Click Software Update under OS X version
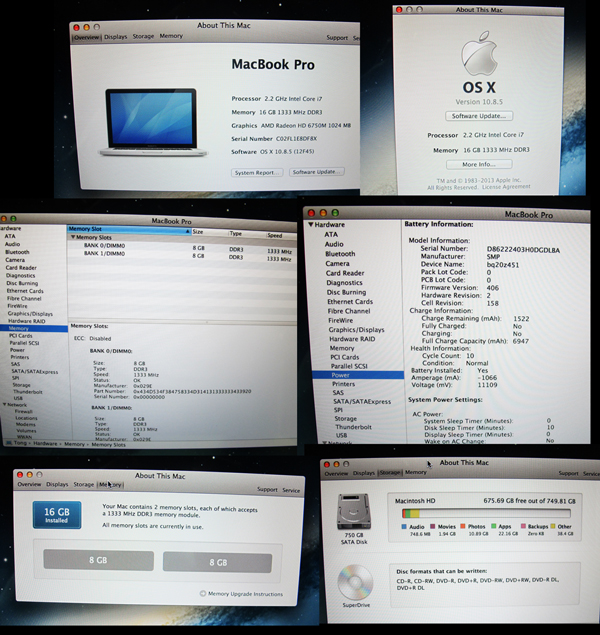The height and width of the screenshot is (635, 600). (479, 116)
